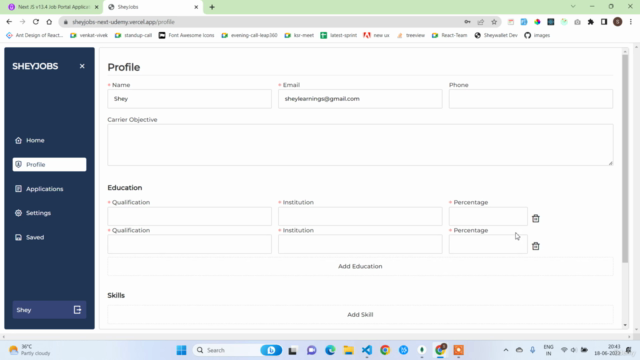640x360 pixels.
Task: Open Ant Design of React bookmark
Action: 35,36
